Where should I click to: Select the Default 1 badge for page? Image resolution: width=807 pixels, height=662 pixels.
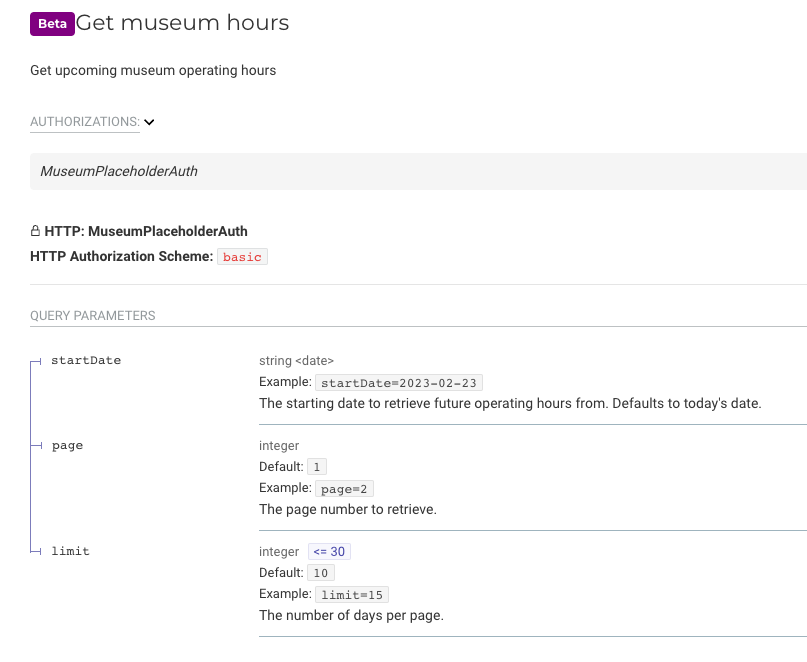(x=316, y=466)
